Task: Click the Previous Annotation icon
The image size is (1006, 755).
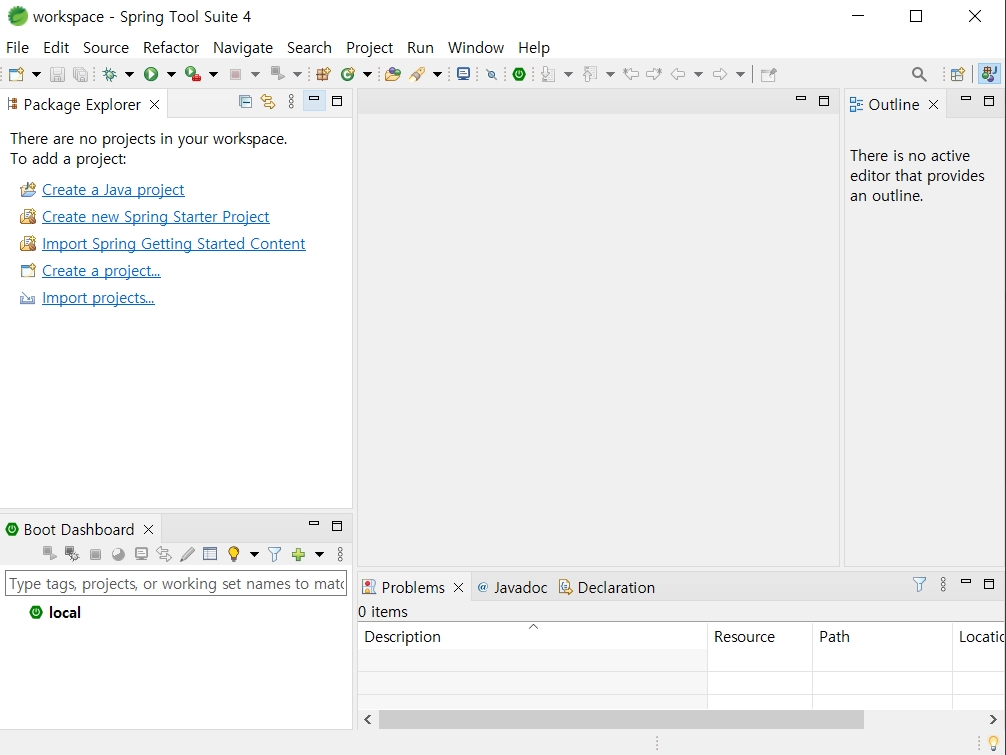Action: [x=590, y=74]
